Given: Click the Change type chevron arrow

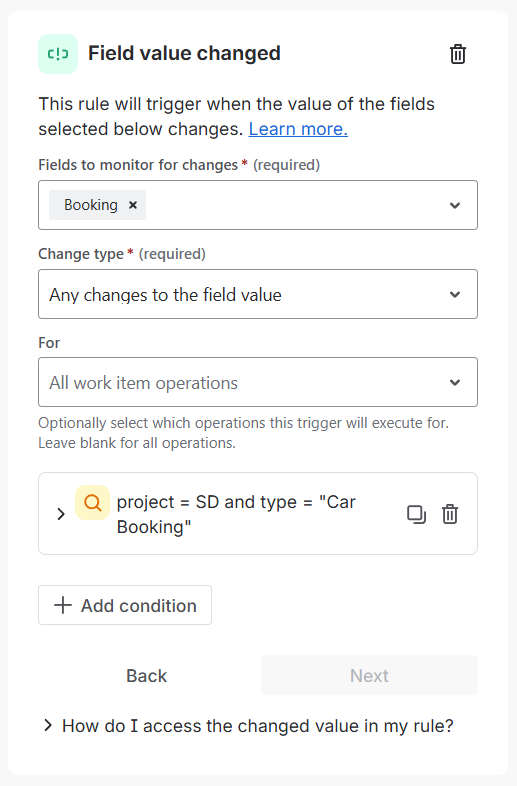Looking at the screenshot, I should tap(455, 294).
